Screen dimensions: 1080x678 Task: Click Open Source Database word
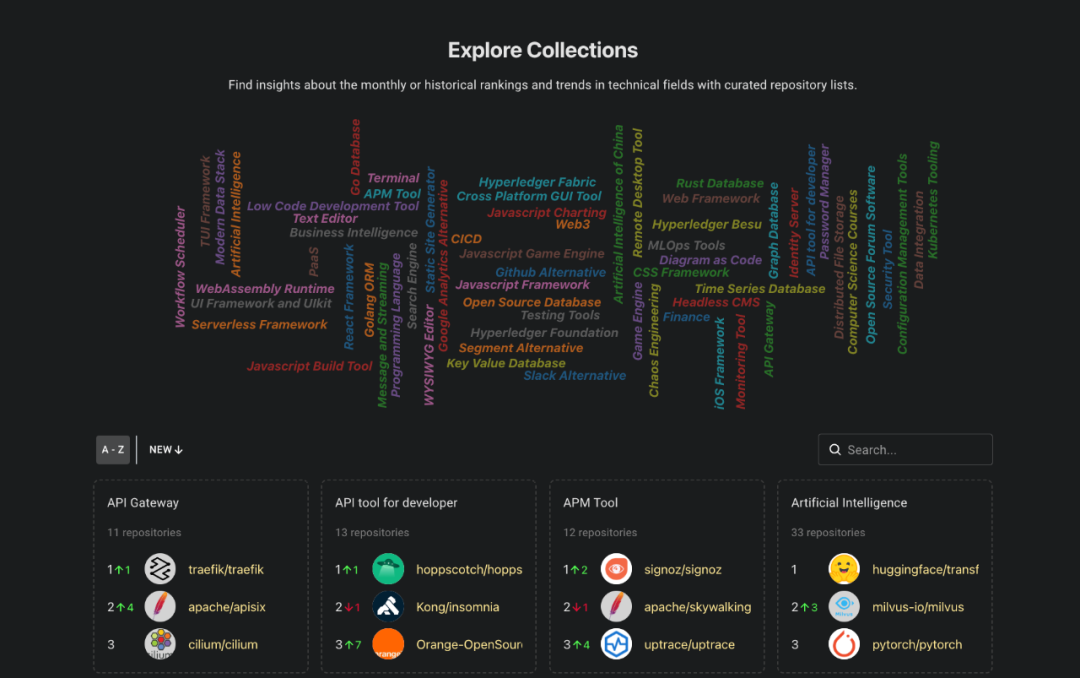pos(532,302)
